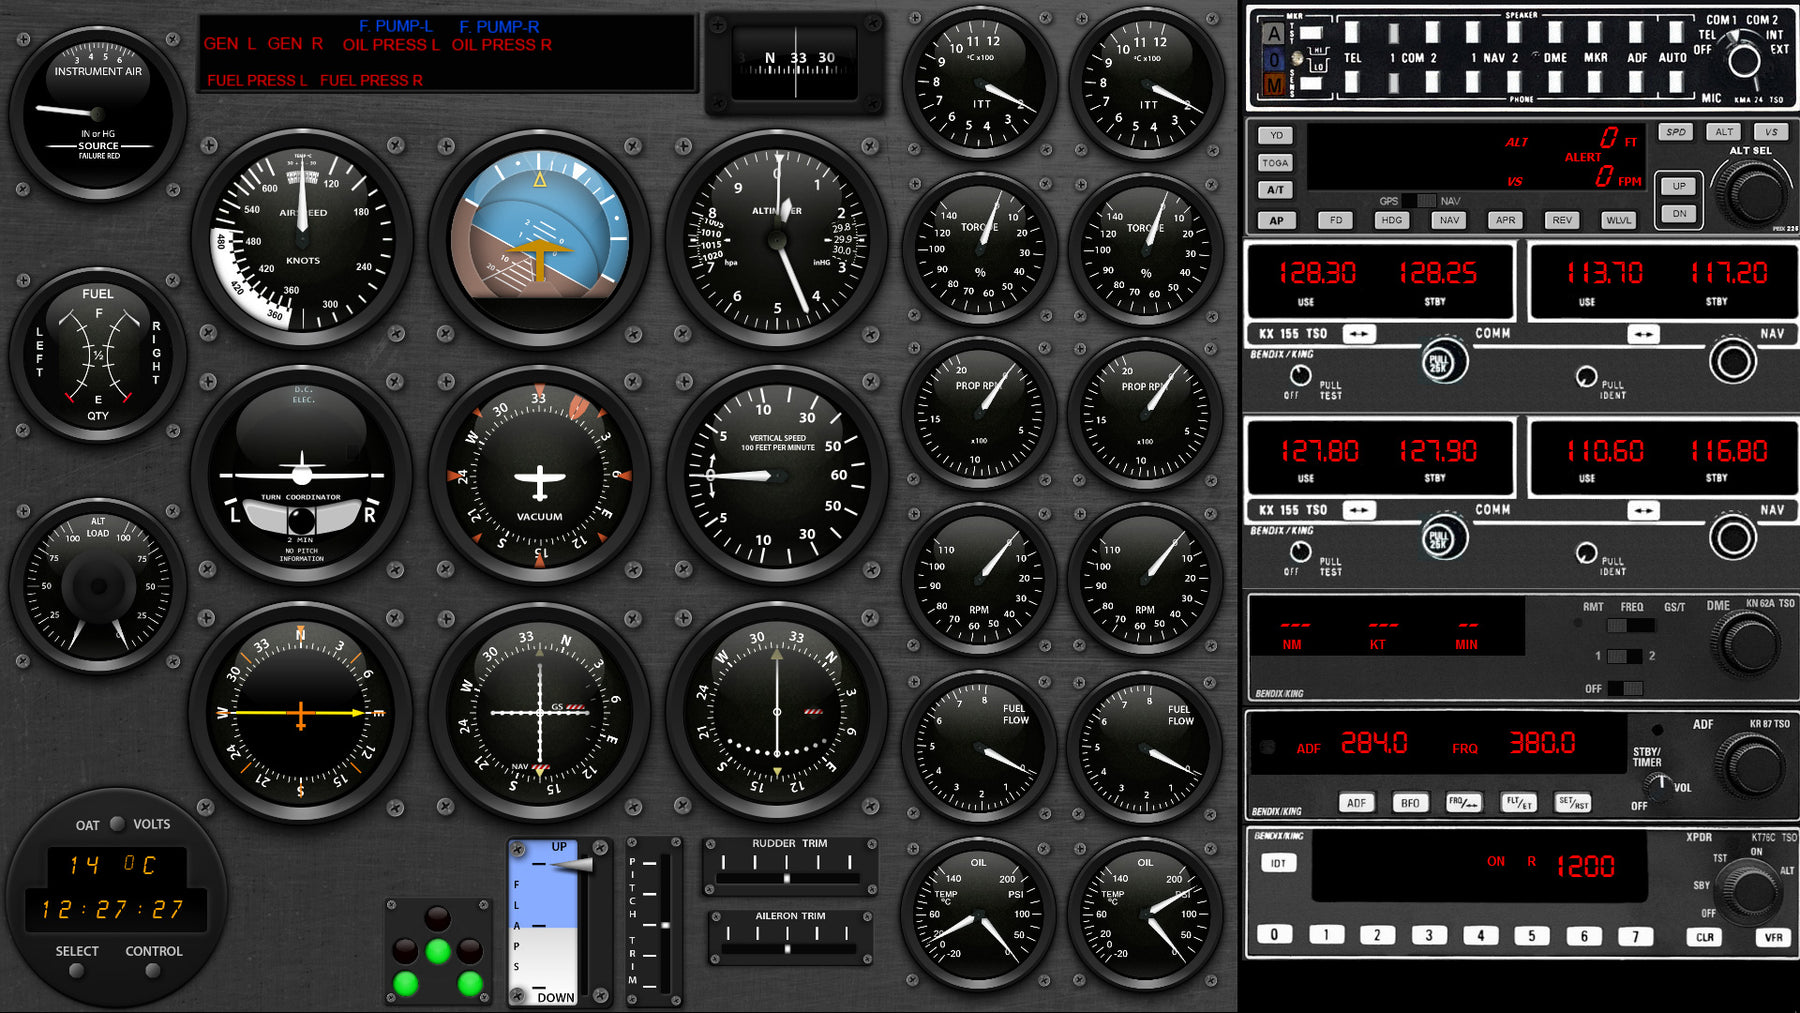The width and height of the screenshot is (1800, 1013).
Task: Click the aileron trim slider
Action: 787,948
